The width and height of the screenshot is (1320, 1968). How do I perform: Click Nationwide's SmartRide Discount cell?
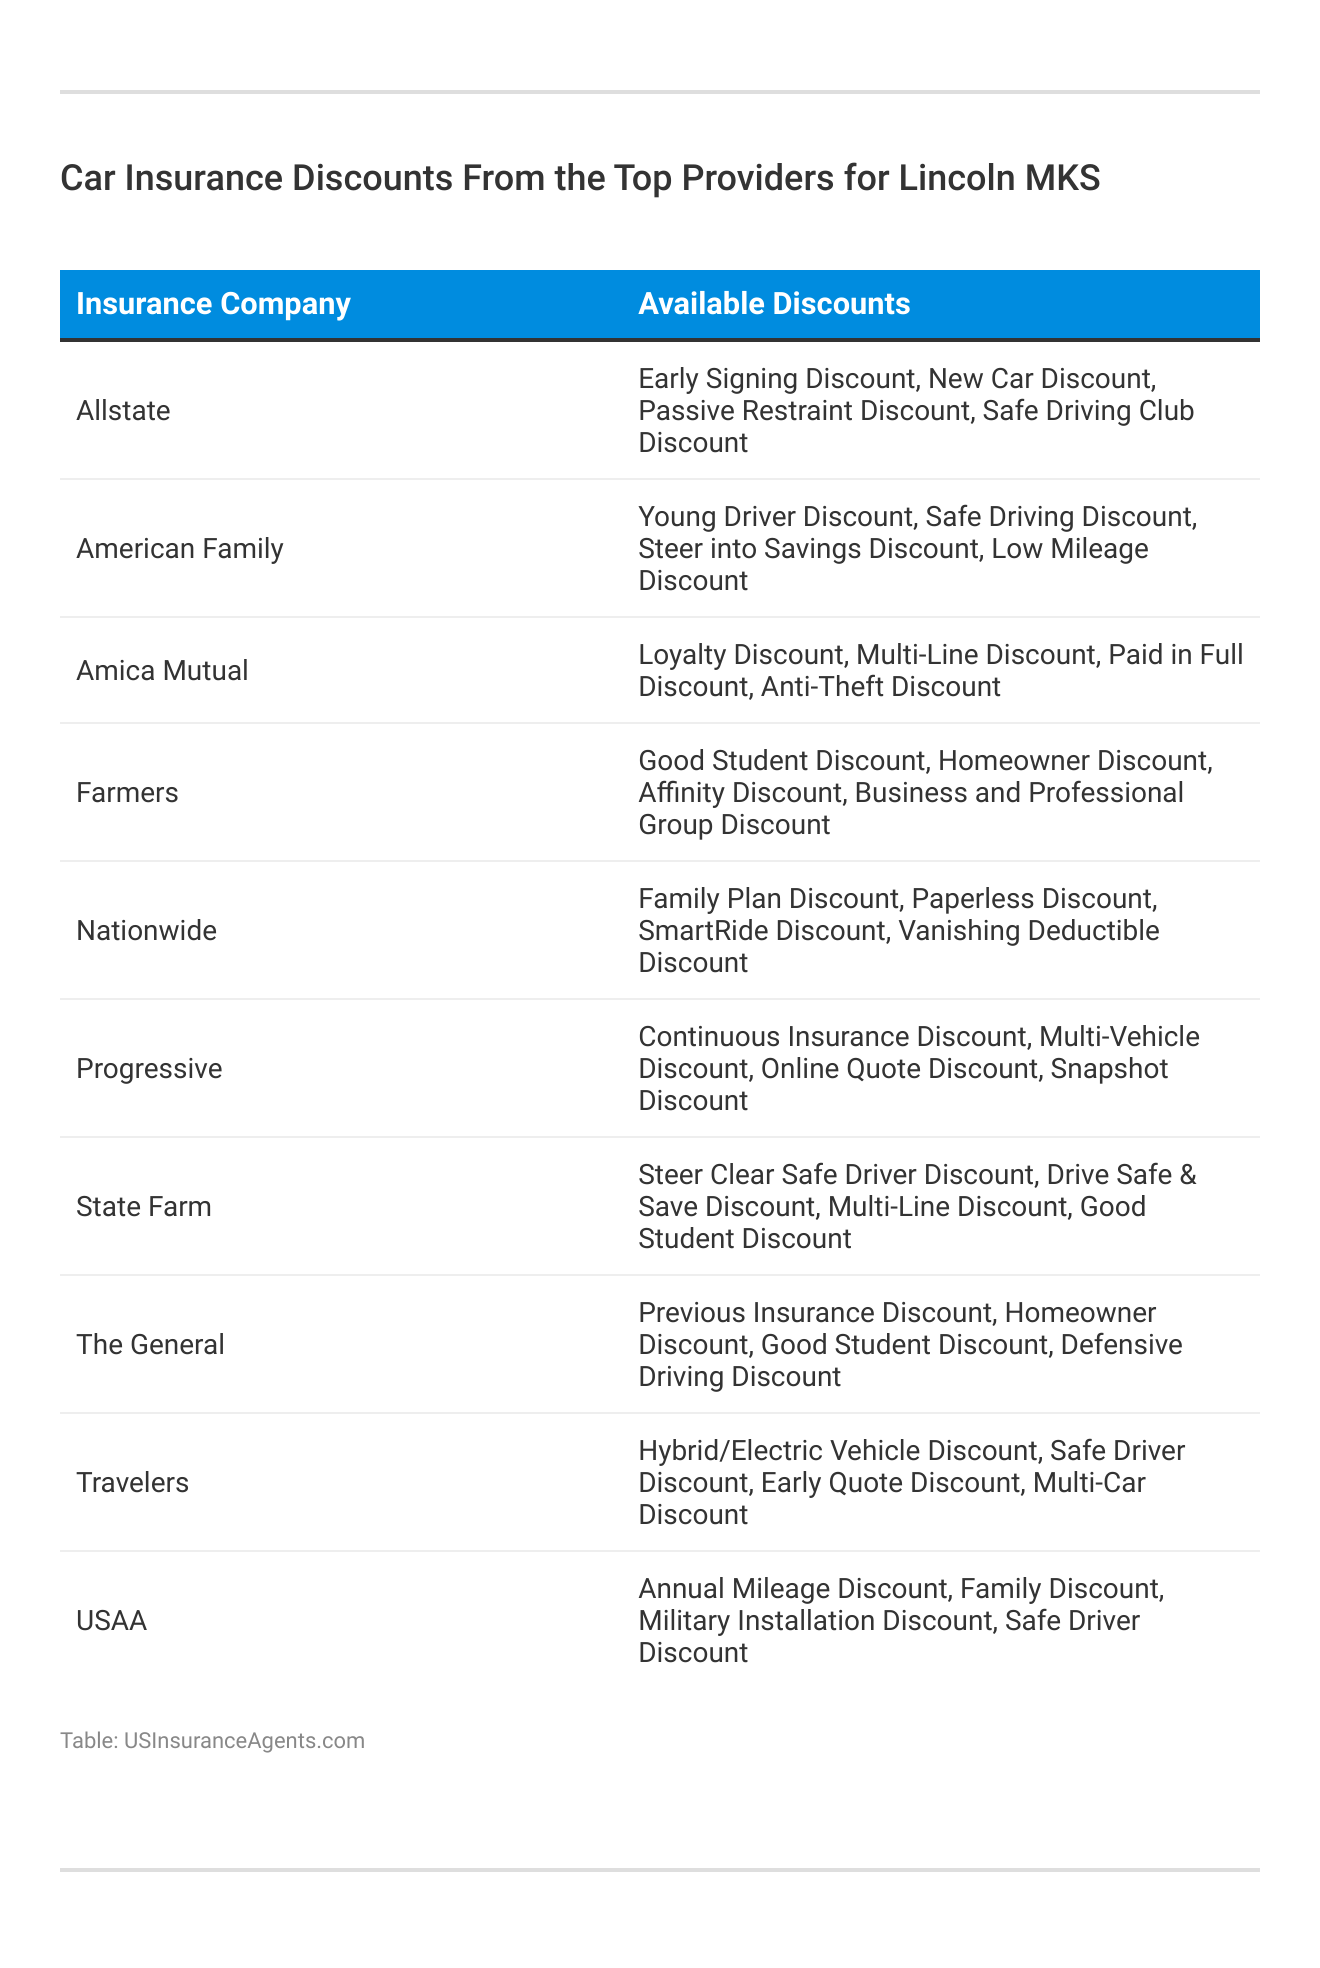pos(762,931)
